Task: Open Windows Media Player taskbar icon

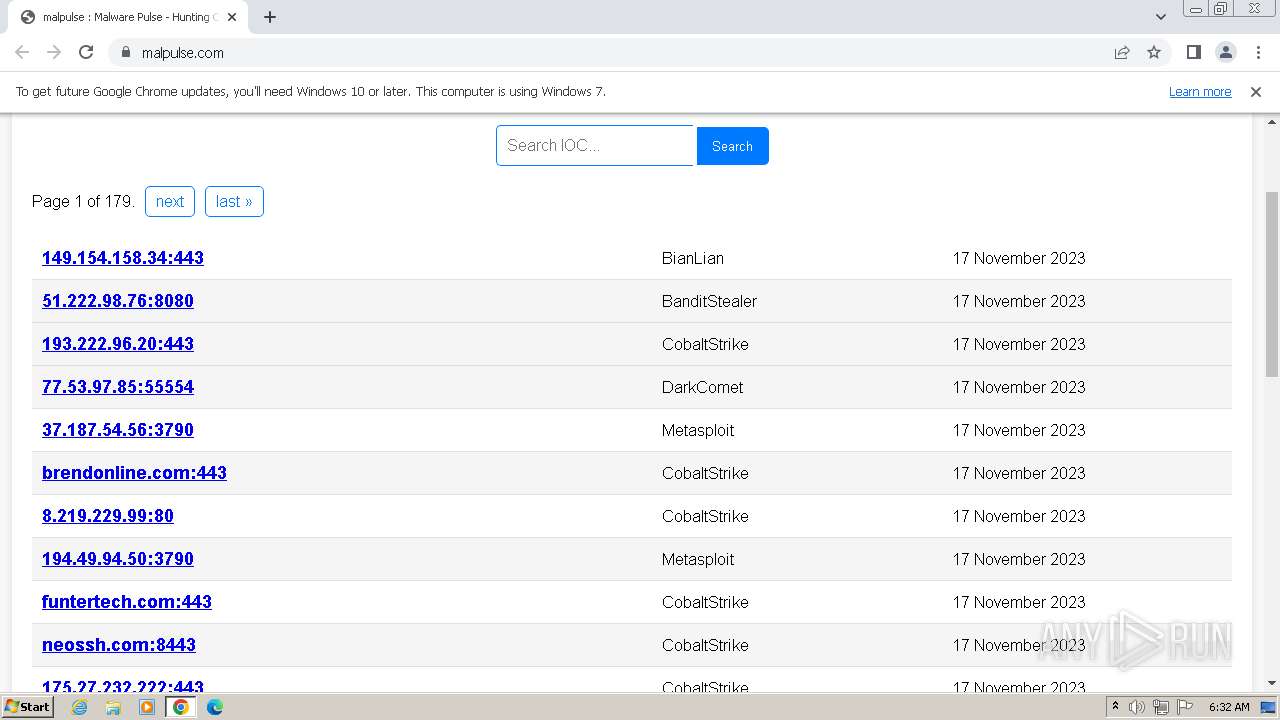Action: coord(147,707)
